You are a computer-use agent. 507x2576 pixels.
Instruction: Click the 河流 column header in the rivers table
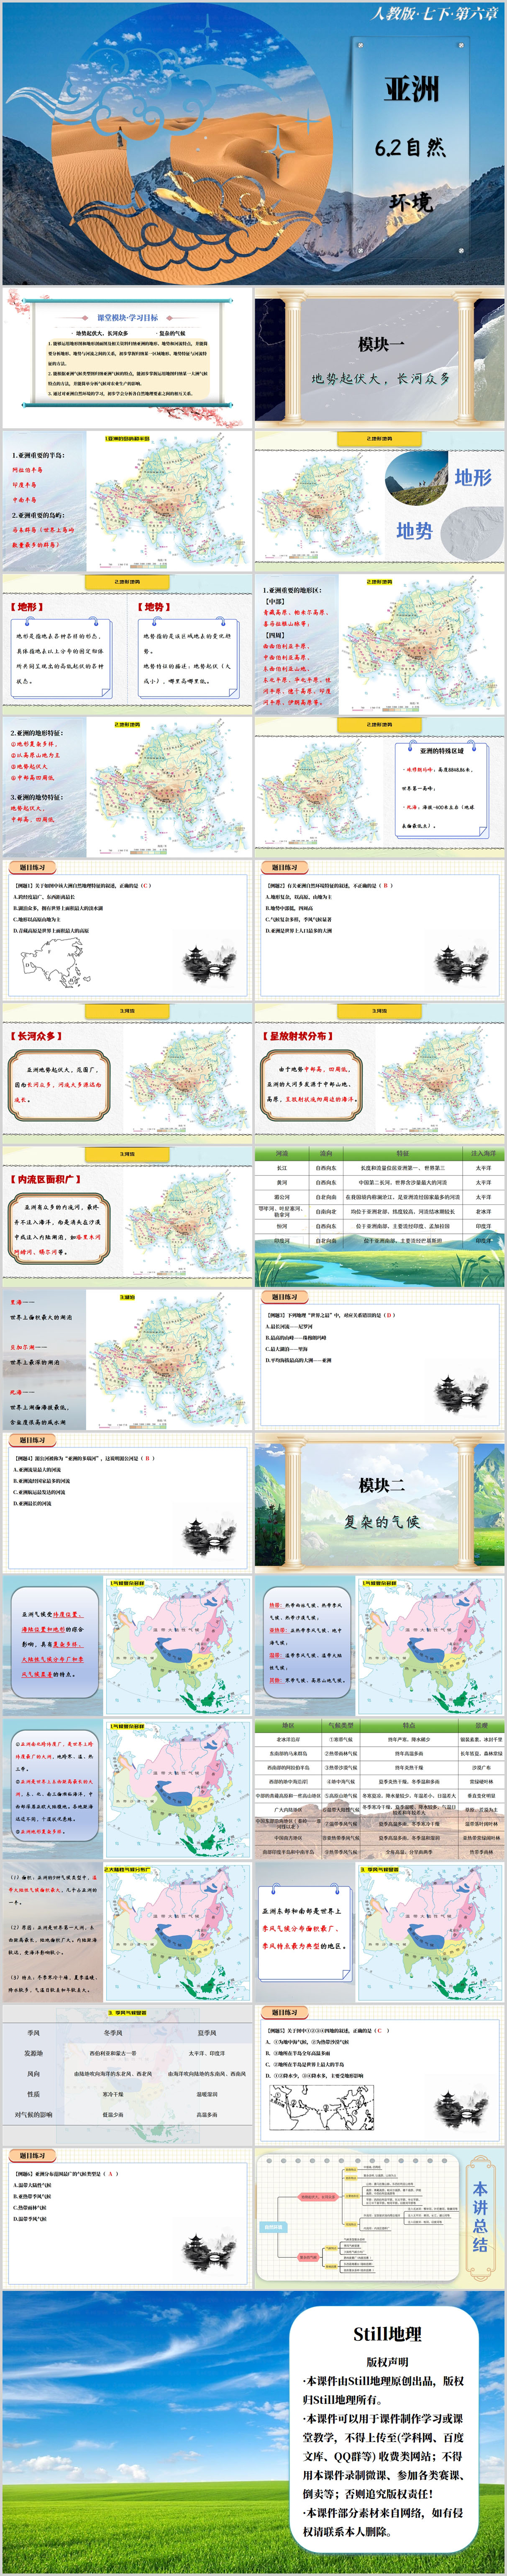tap(282, 1153)
